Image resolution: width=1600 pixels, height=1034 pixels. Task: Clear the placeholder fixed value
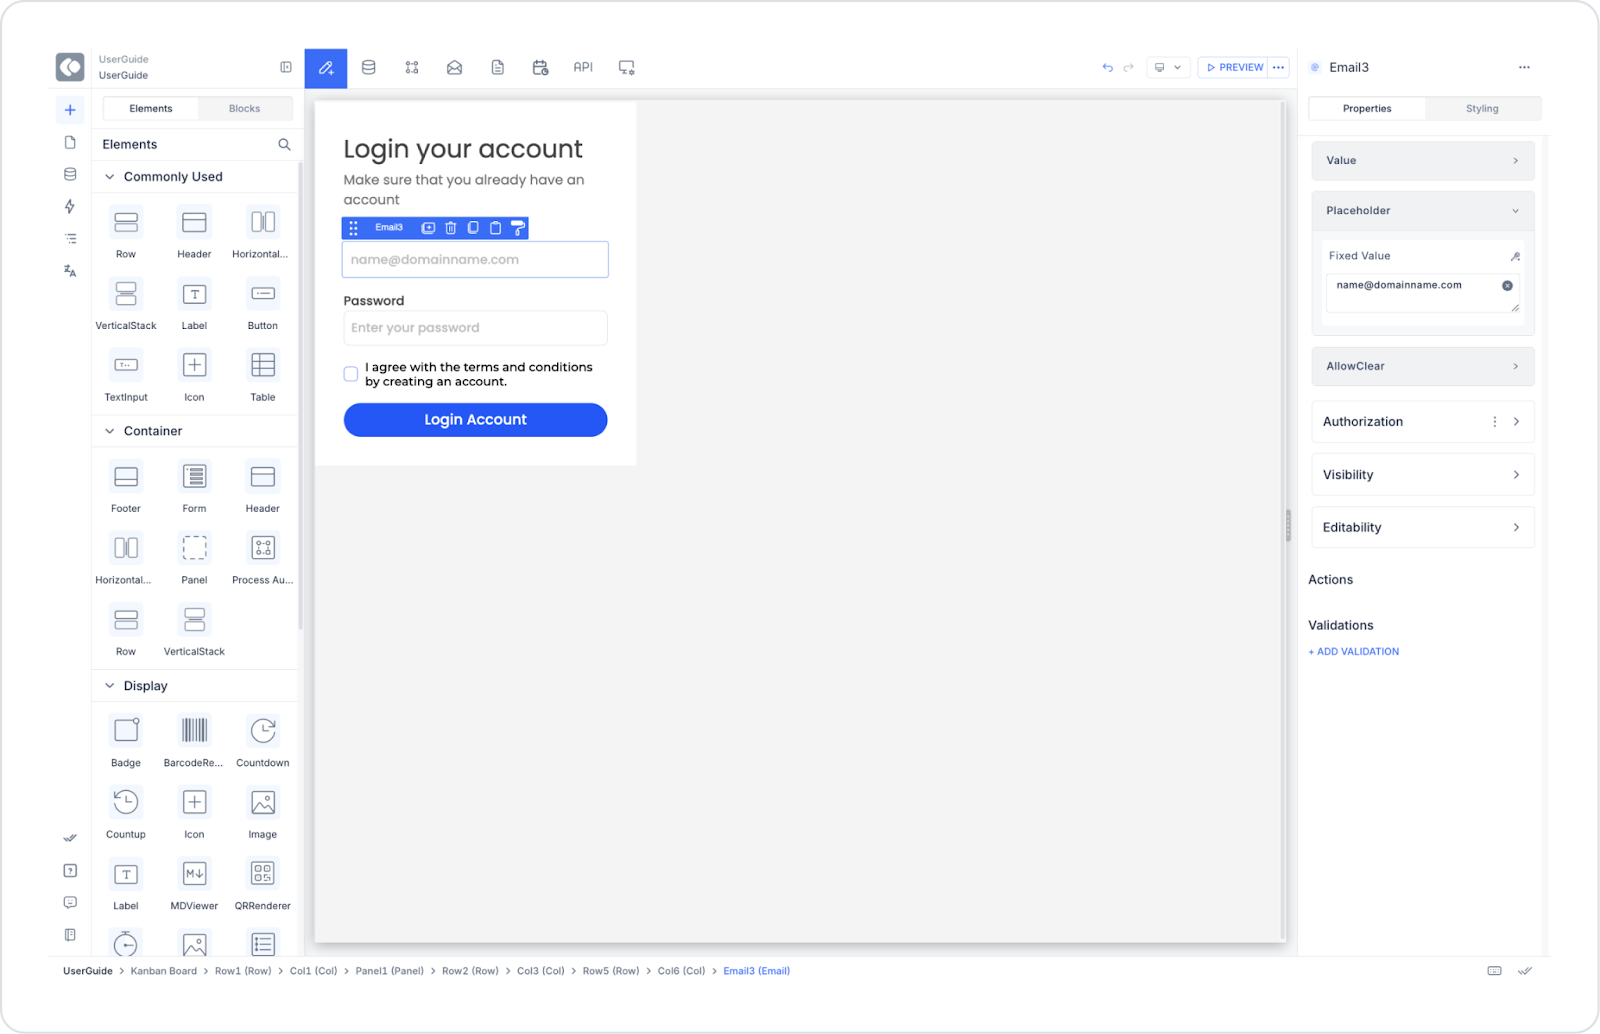point(1507,286)
